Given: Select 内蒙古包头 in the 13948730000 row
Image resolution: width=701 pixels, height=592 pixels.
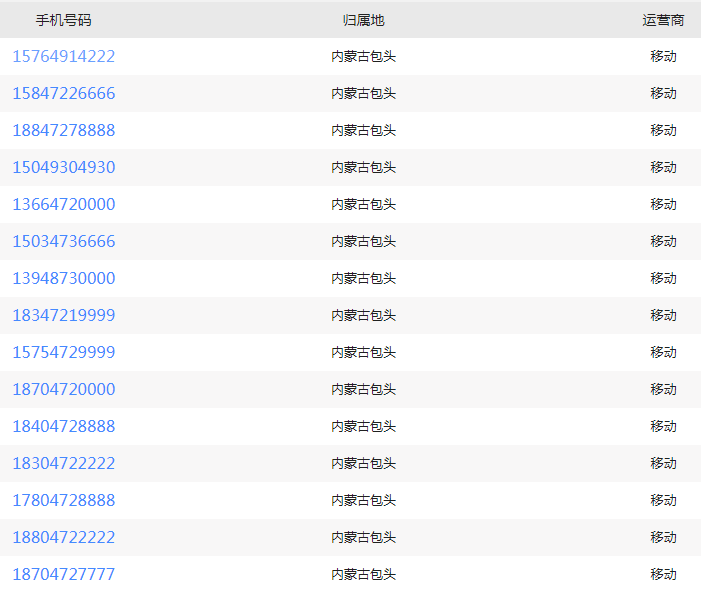Looking at the screenshot, I should [363, 279].
